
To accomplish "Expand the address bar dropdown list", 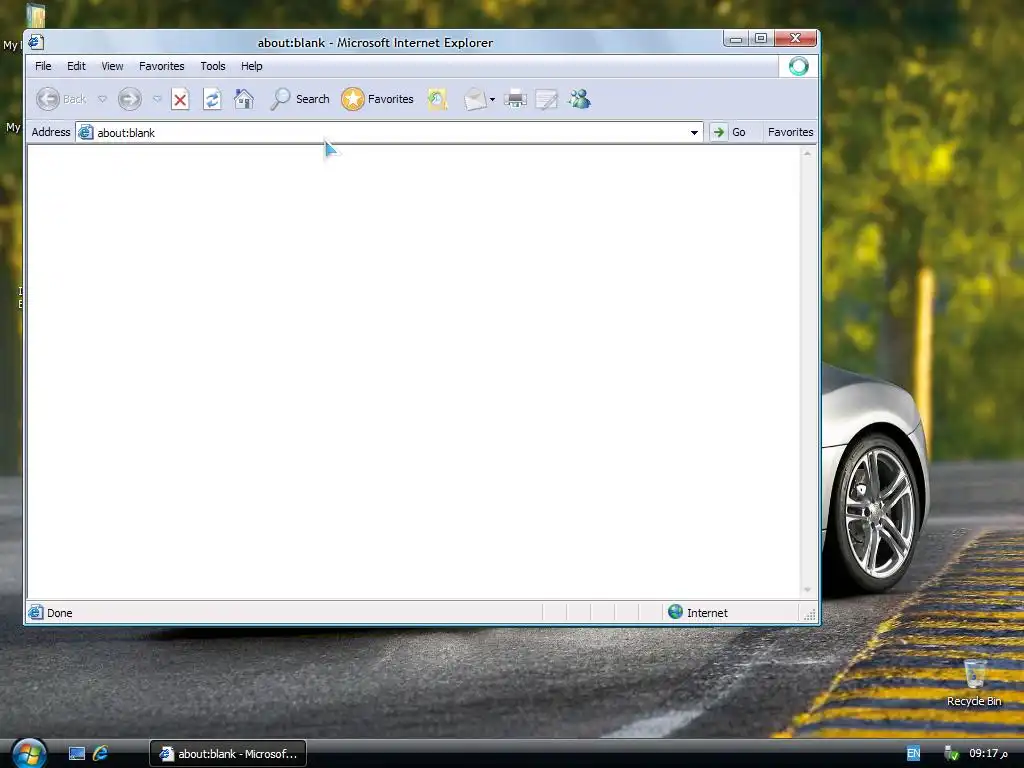I will (x=694, y=133).
